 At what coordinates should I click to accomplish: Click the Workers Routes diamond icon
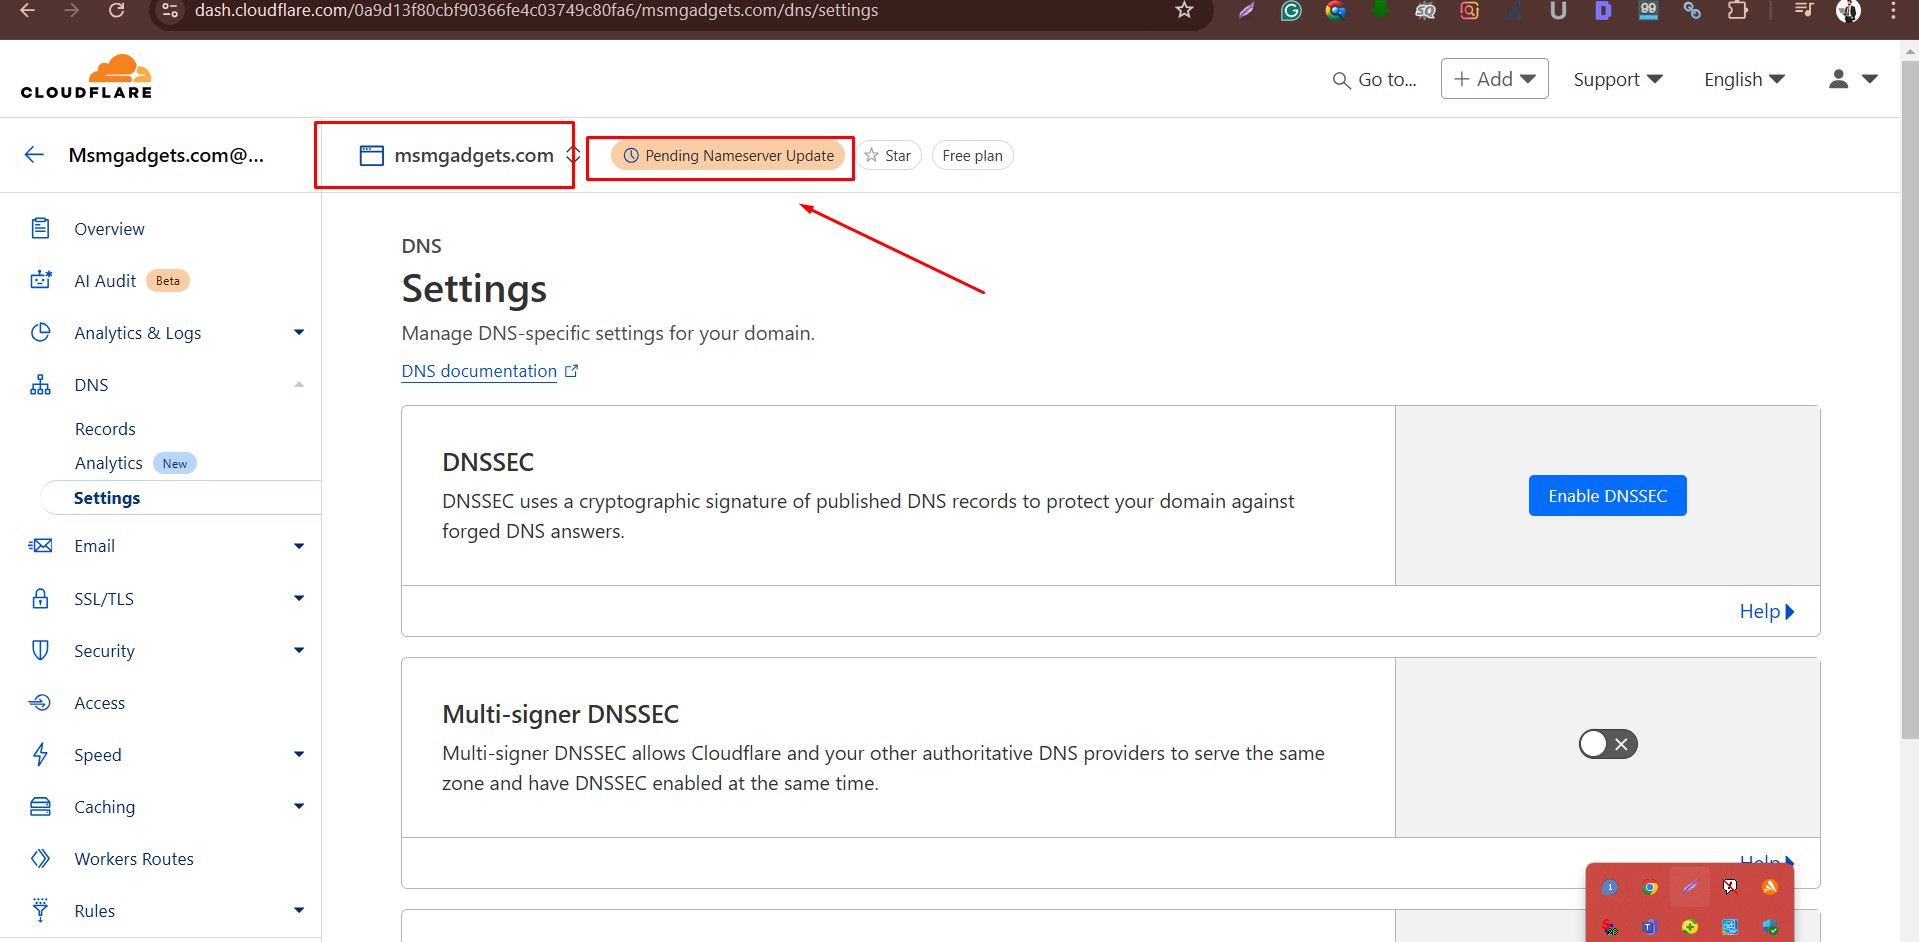click(x=40, y=858)
